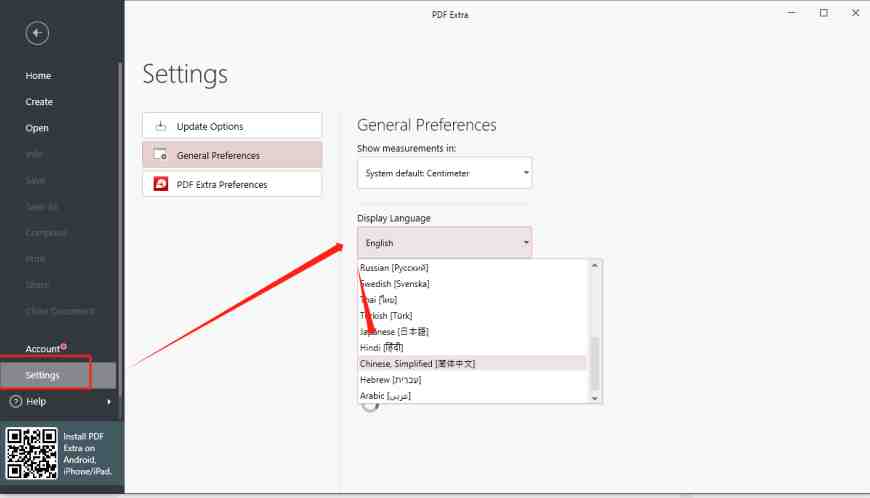Click the language list scroll down arrow
Viewport: 870px width, 498px height.
coord(596,397)
